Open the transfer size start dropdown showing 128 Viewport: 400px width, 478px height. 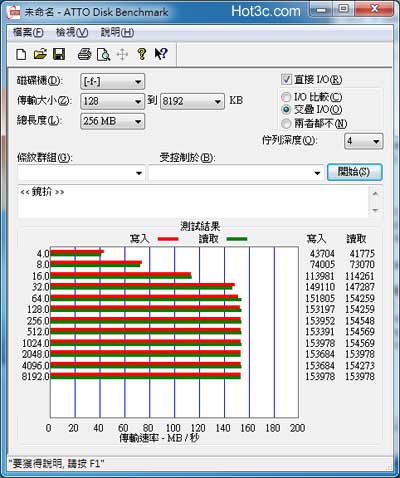coord(112,101)
